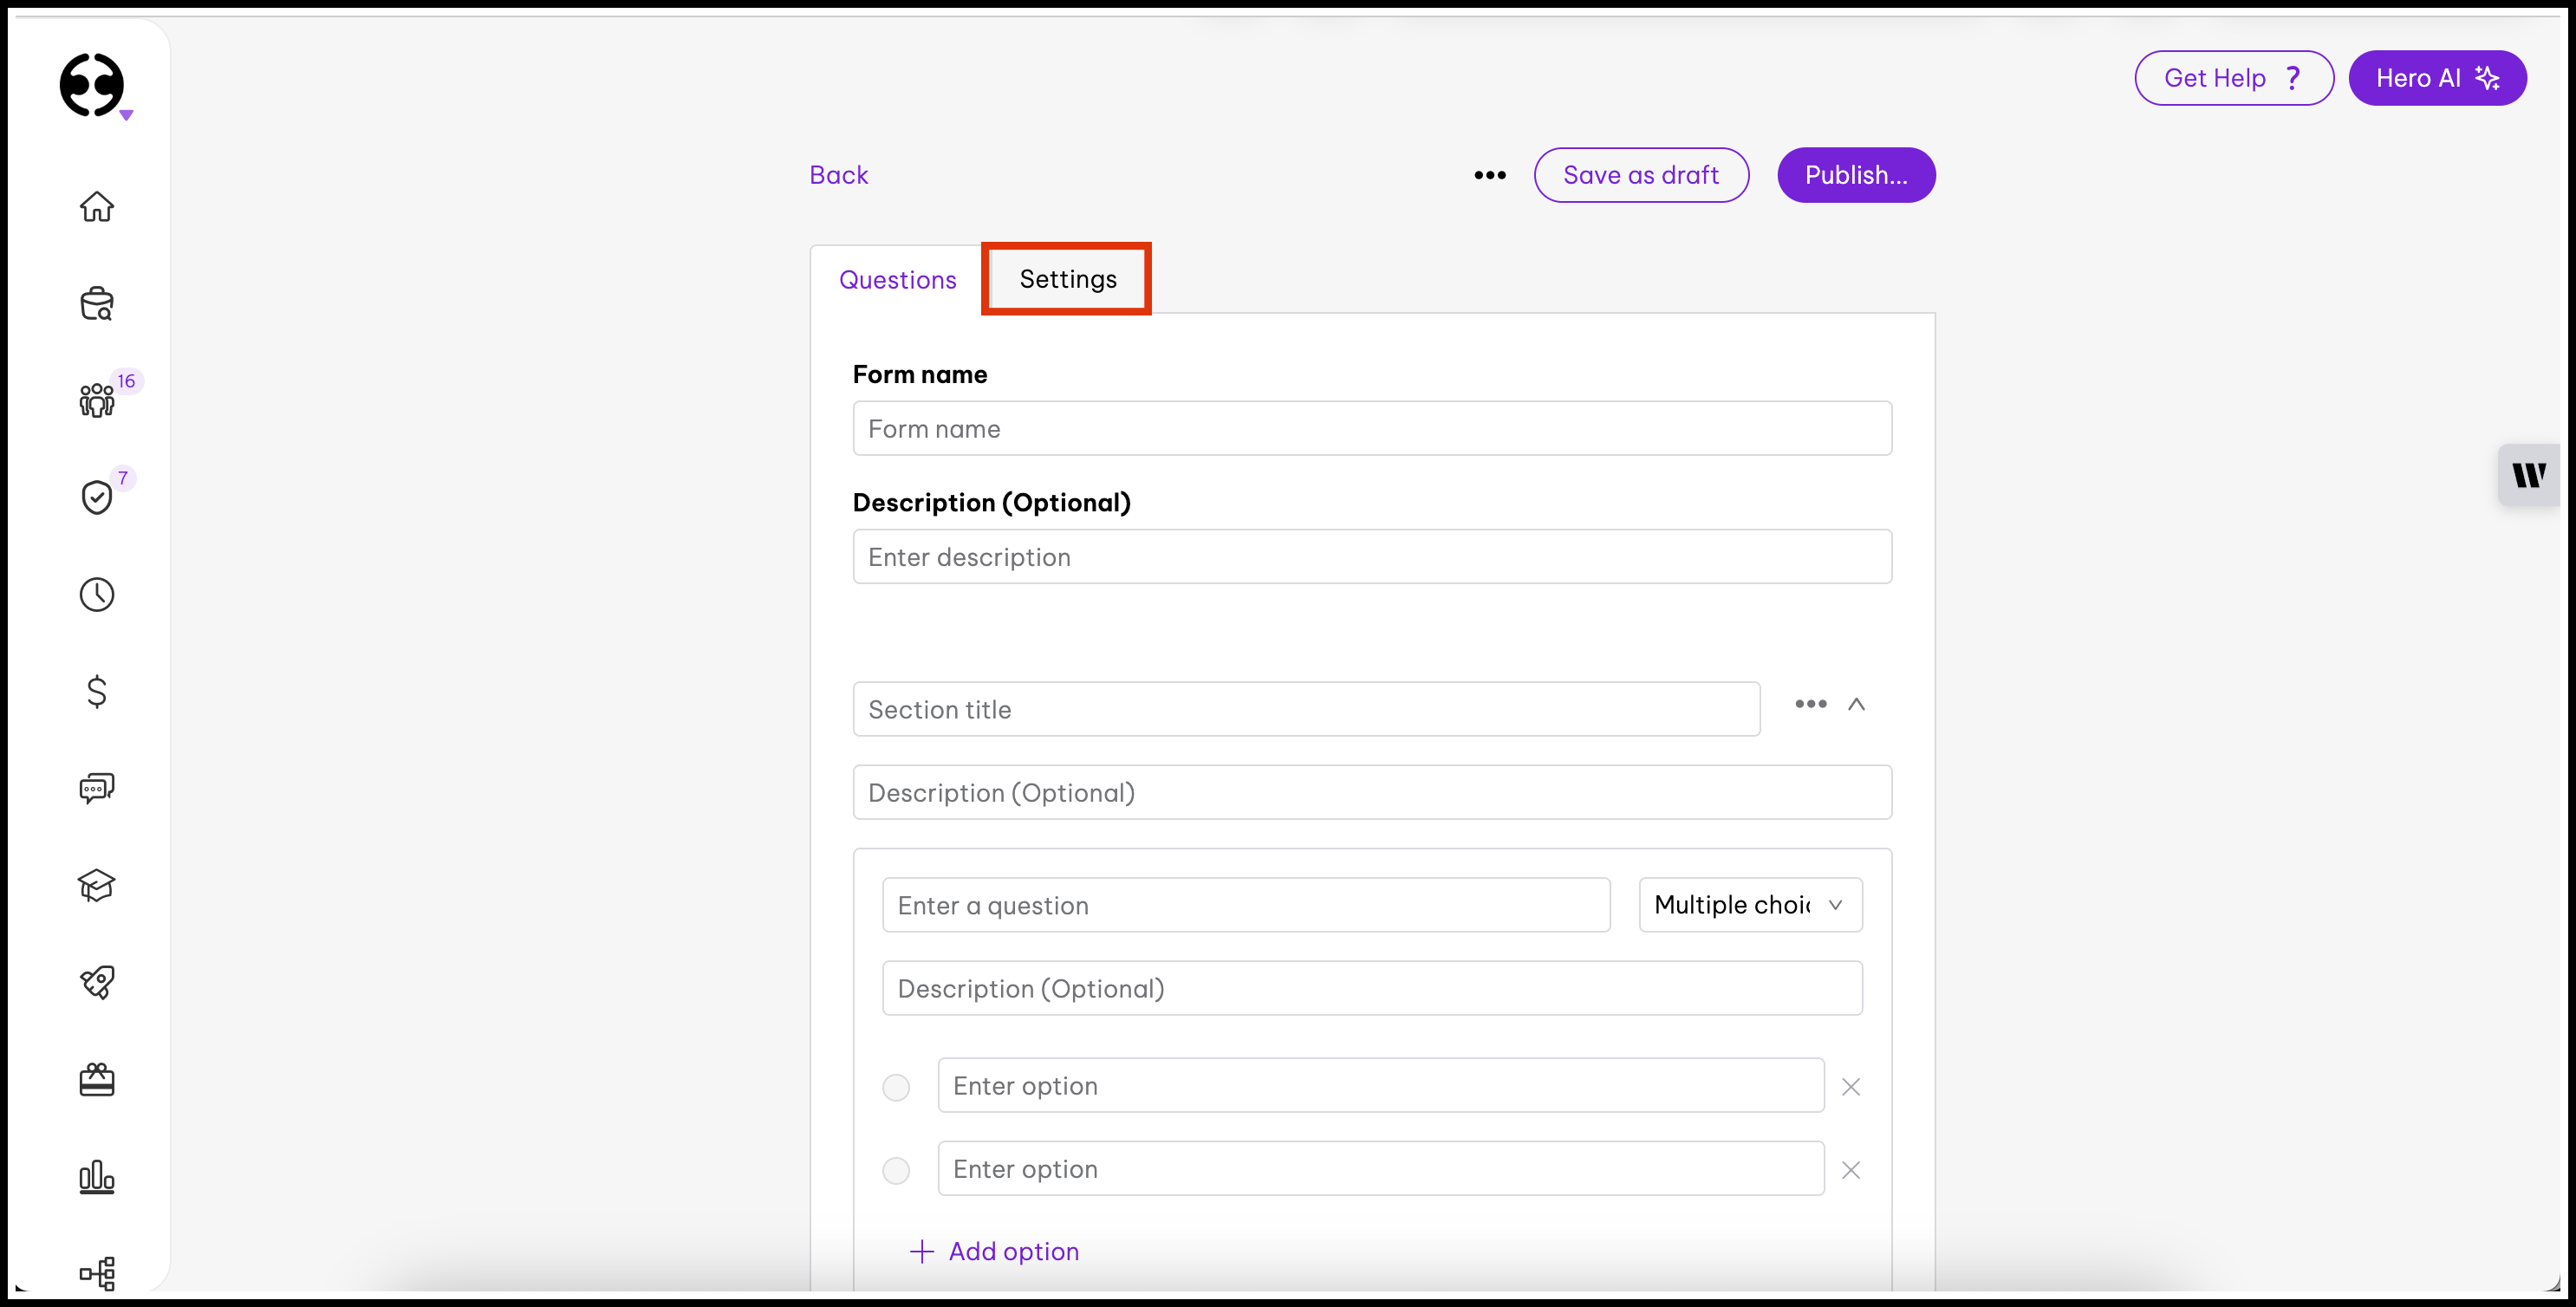The image size is (2576, 1307).
Task: Switch to the Questions tab
Action: [897, 280]
